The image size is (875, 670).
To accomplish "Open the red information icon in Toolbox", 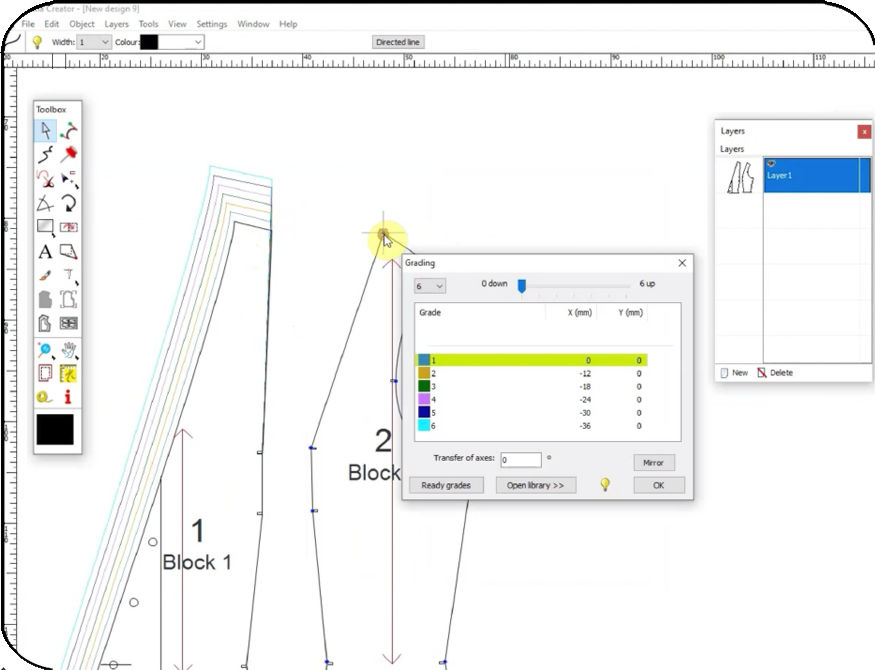I will (x=66, y=396).
